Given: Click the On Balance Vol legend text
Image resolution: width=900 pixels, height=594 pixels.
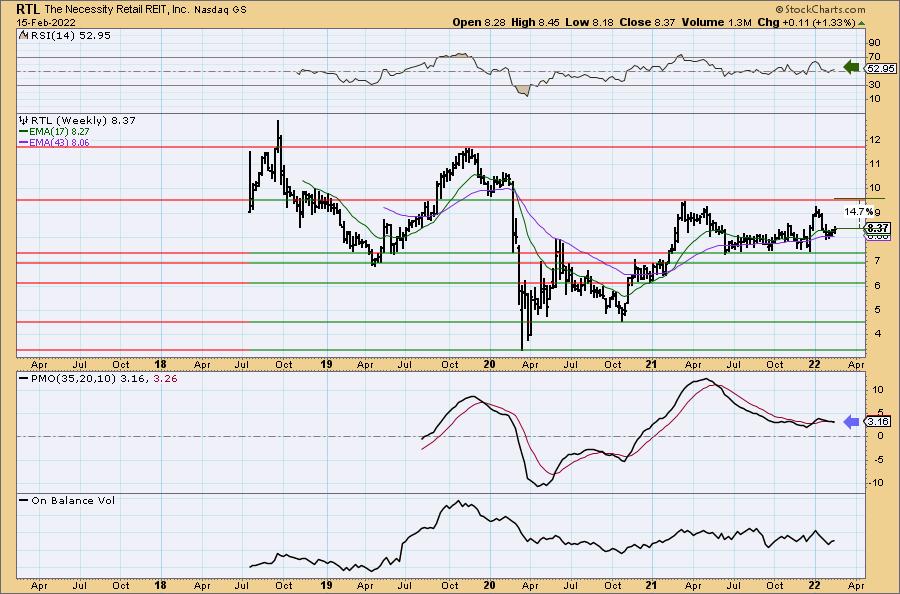Looking at the screenshot, I should [73, 500].
